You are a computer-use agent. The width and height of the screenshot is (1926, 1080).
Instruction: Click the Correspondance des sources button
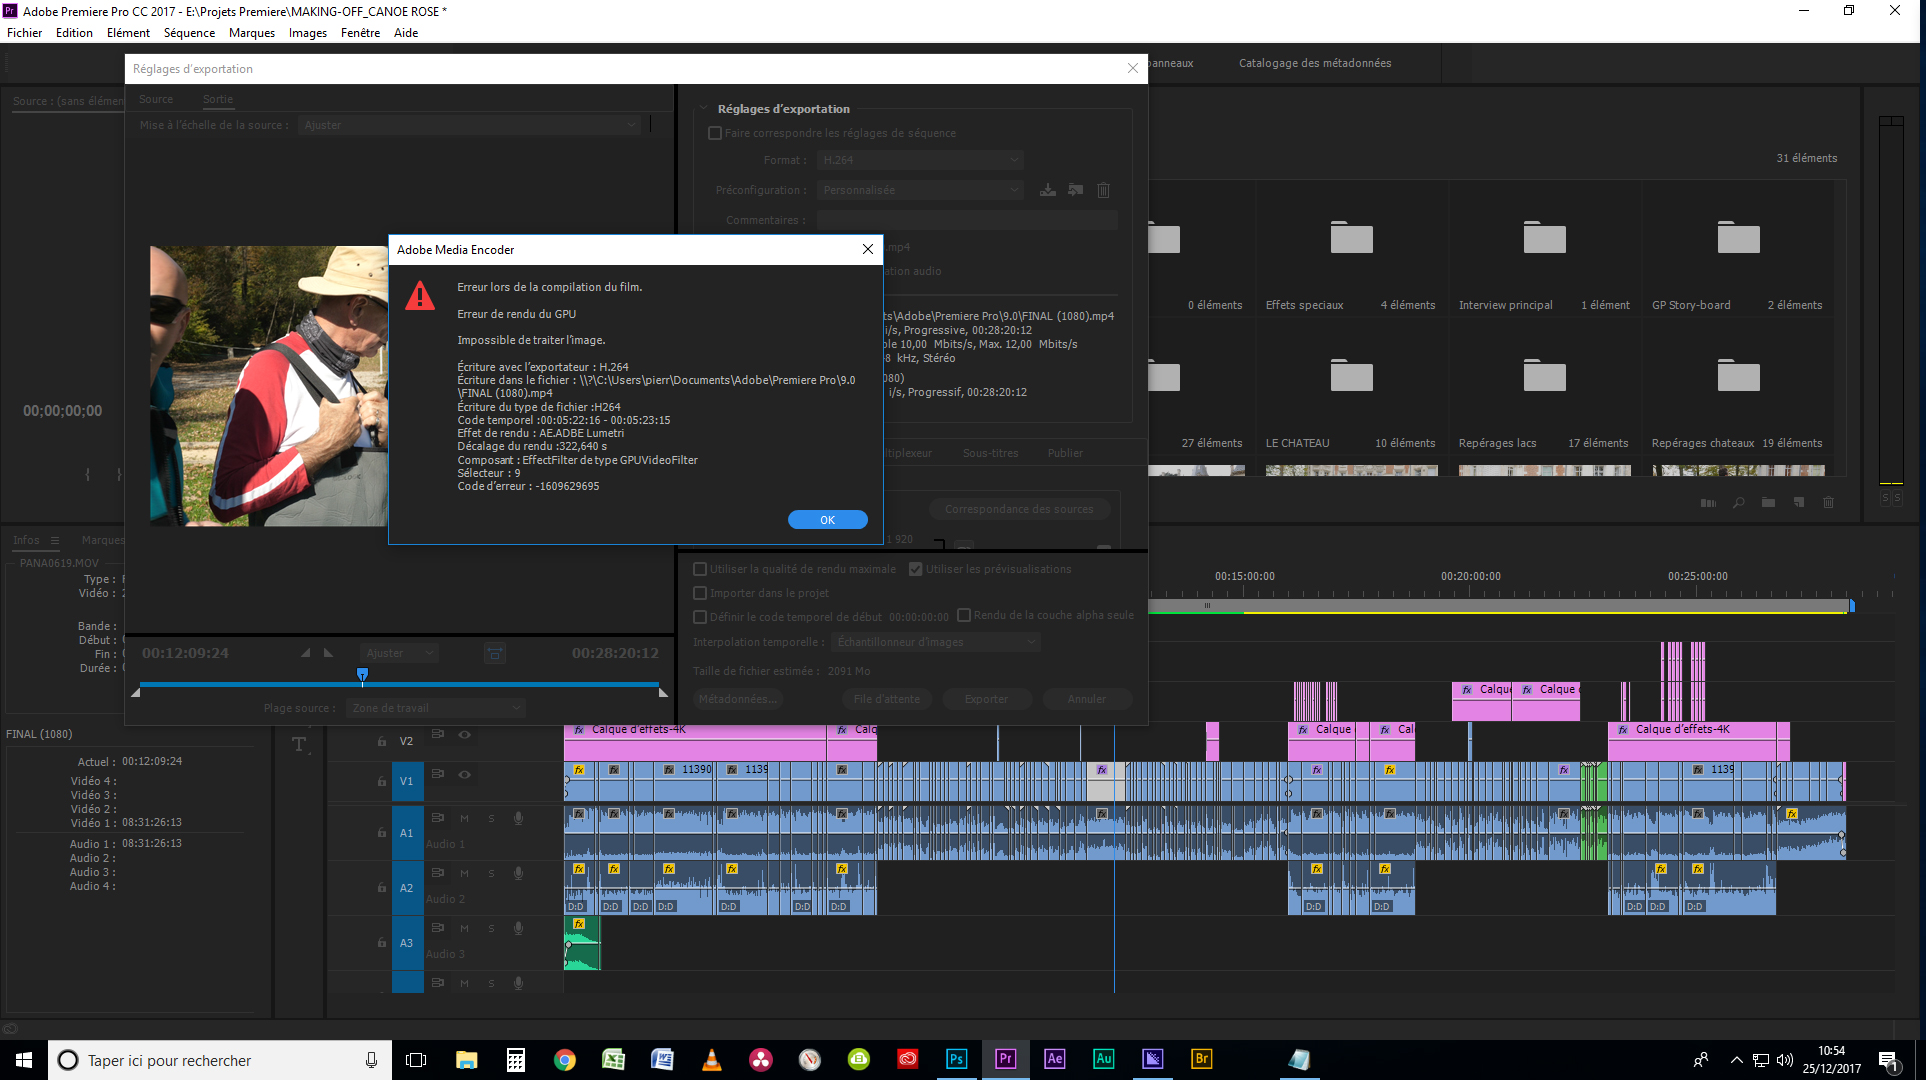point(1019,509)
